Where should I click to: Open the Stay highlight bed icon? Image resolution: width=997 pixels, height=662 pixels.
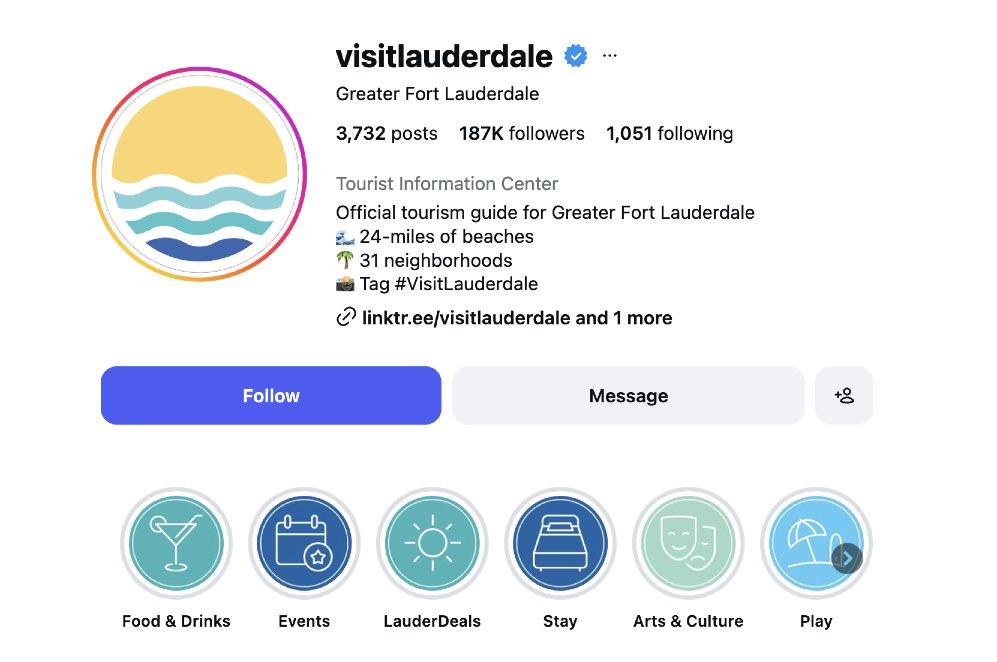pos(560,543)
